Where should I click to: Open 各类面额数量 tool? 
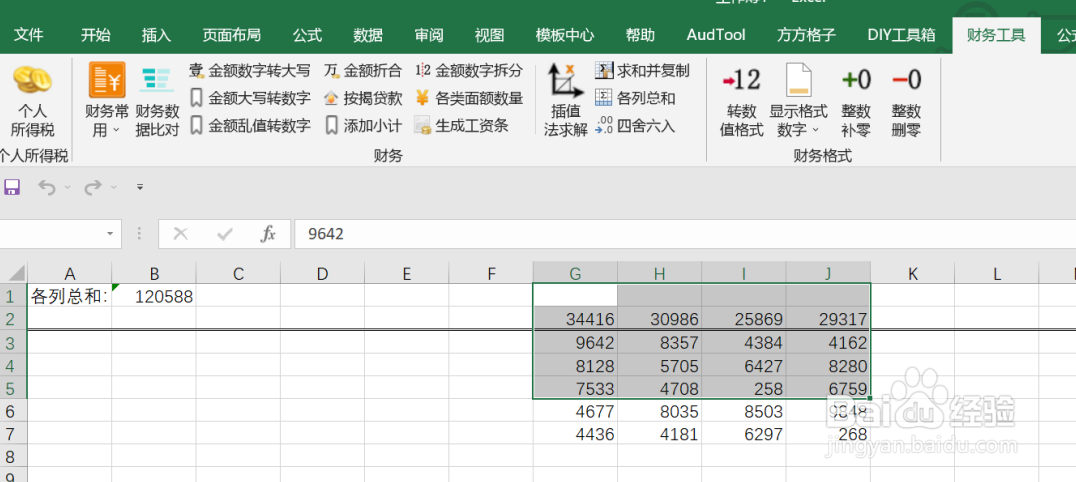(x=469, y=98)
